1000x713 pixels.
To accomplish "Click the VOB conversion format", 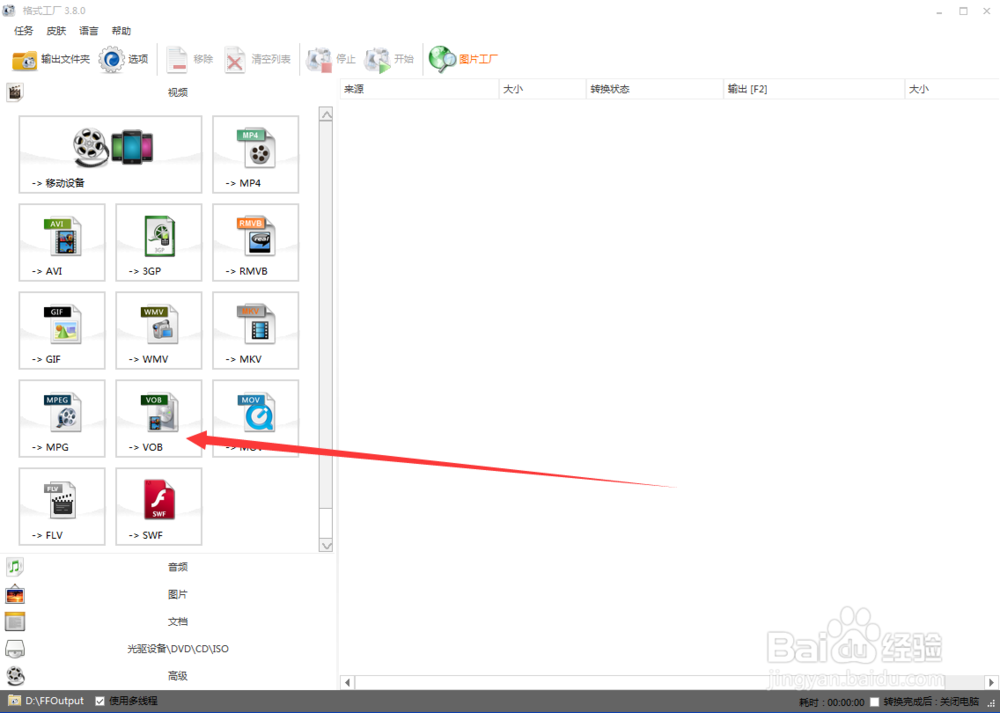I will coord(159,418).
